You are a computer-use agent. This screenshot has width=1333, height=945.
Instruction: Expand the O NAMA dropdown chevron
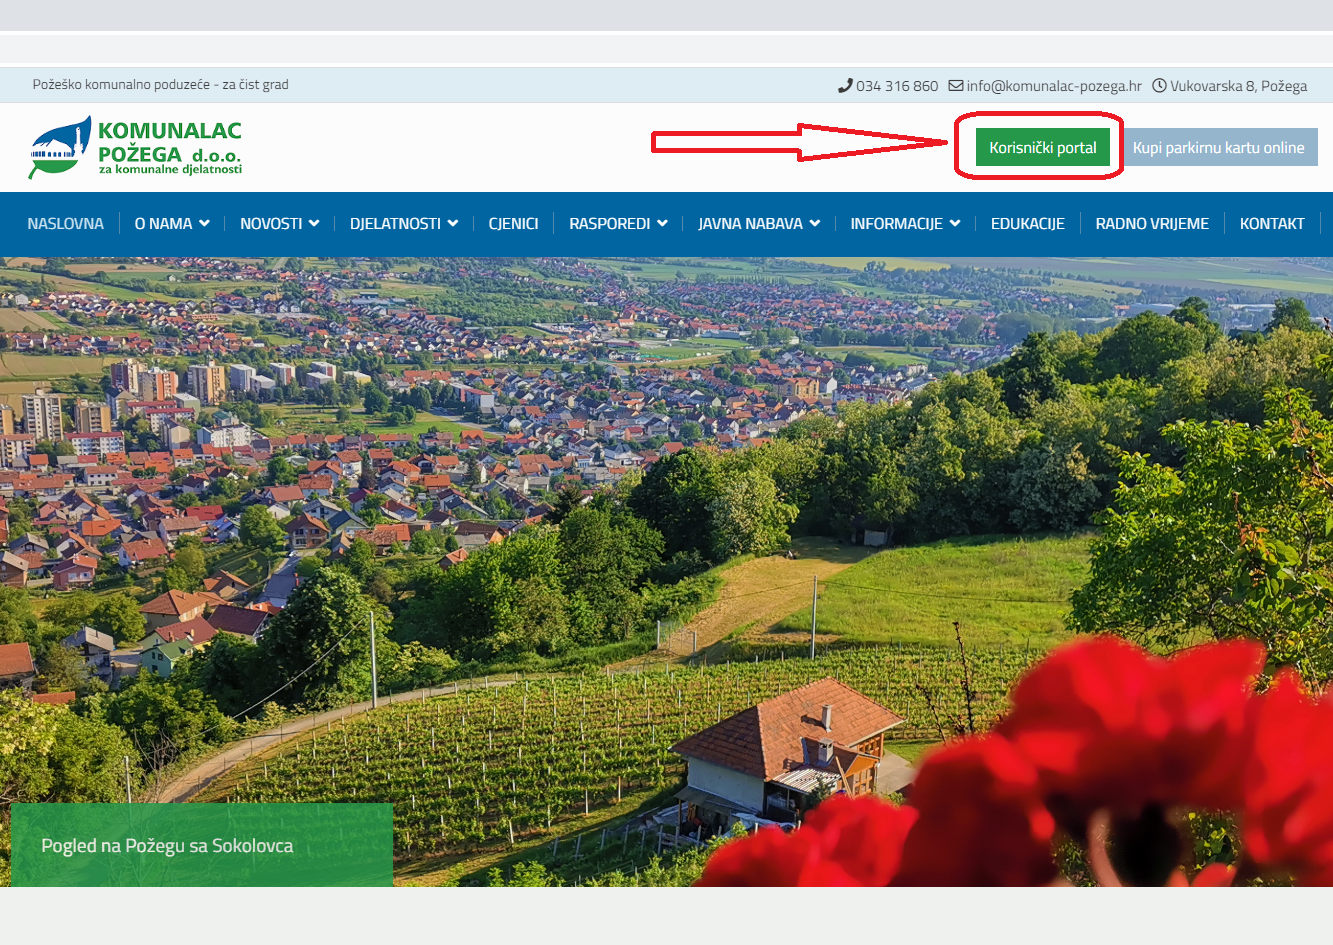(x=204, y=224)
